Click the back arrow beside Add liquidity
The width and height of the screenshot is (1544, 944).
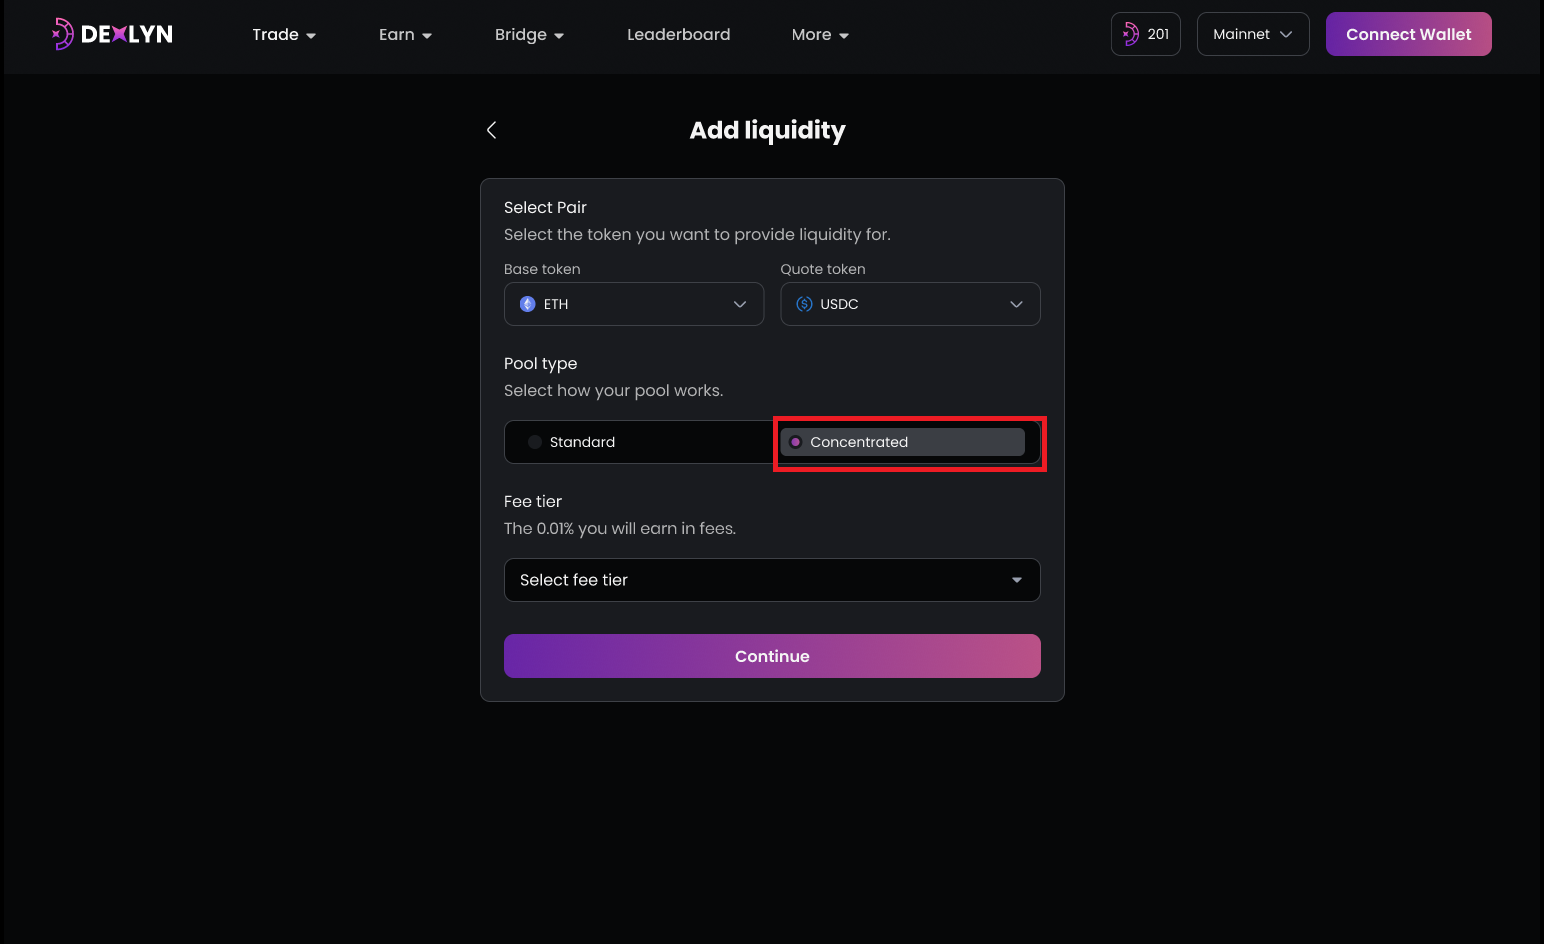[491, 130]
